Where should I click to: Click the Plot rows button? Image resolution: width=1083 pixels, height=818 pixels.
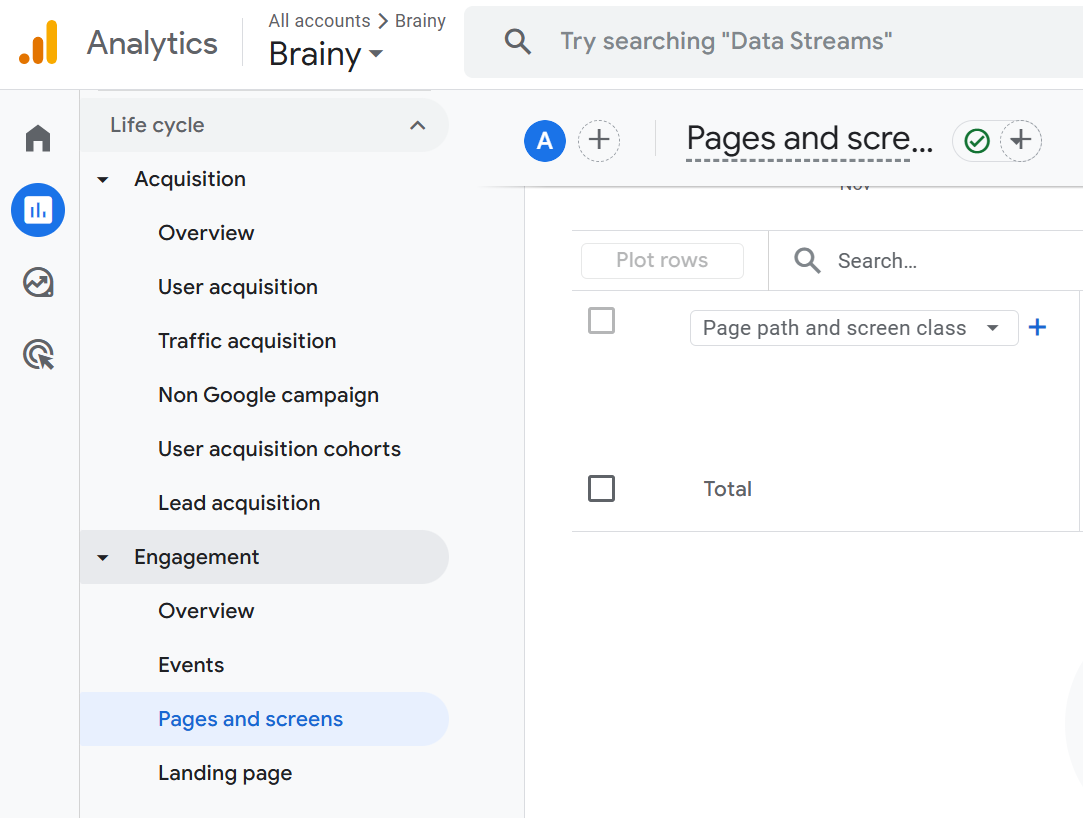tap(662, 260)
